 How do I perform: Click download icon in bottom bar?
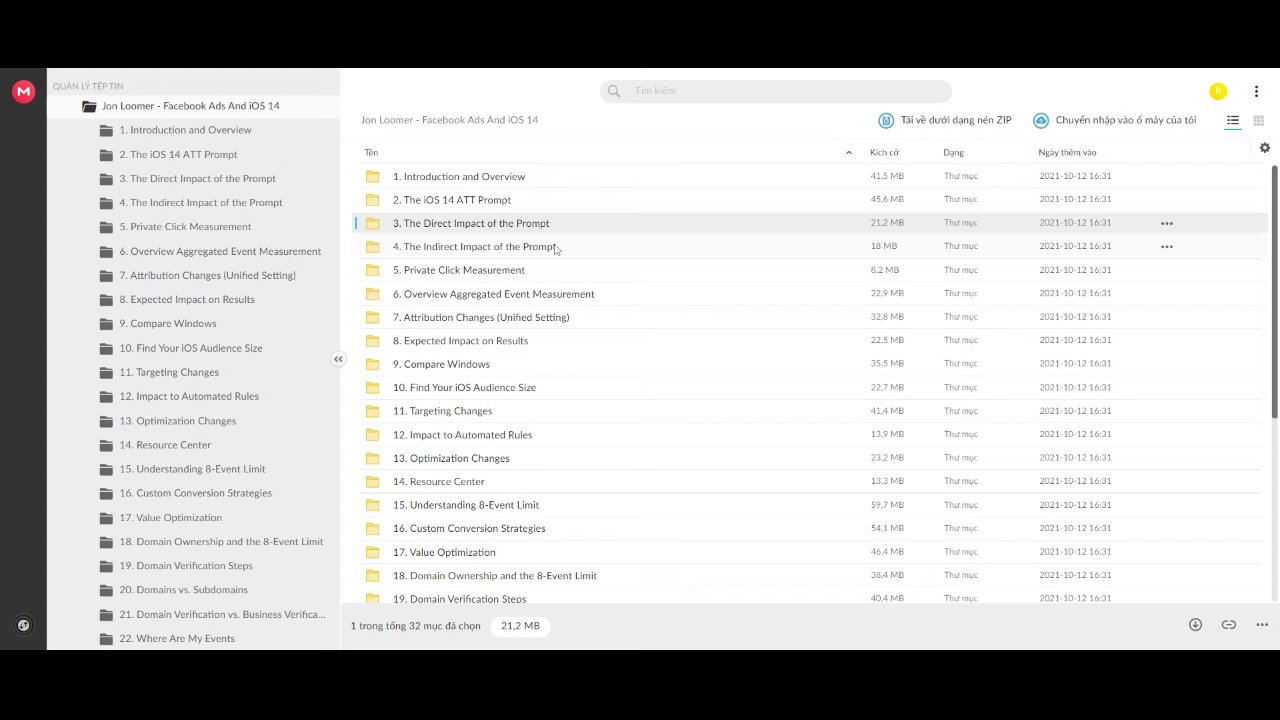pos(1195,625)
